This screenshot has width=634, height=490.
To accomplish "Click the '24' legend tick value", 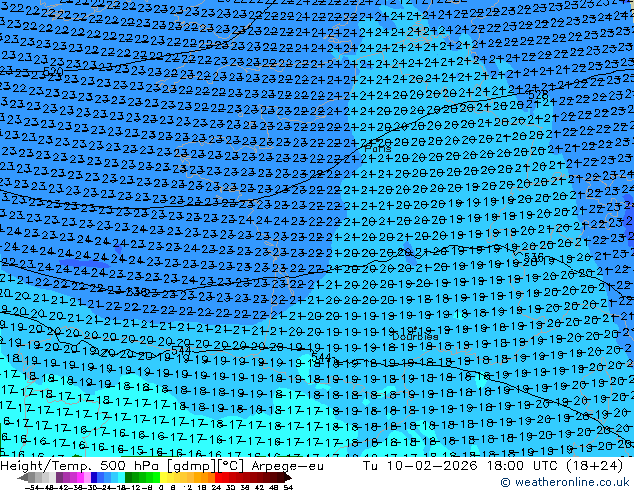I will pyautogui.click(x=216, y=488).
